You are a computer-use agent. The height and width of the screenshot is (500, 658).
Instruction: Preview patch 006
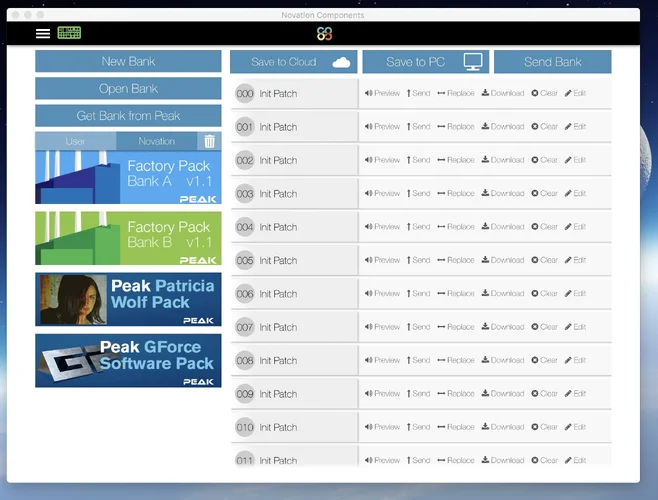click(382, 293)
